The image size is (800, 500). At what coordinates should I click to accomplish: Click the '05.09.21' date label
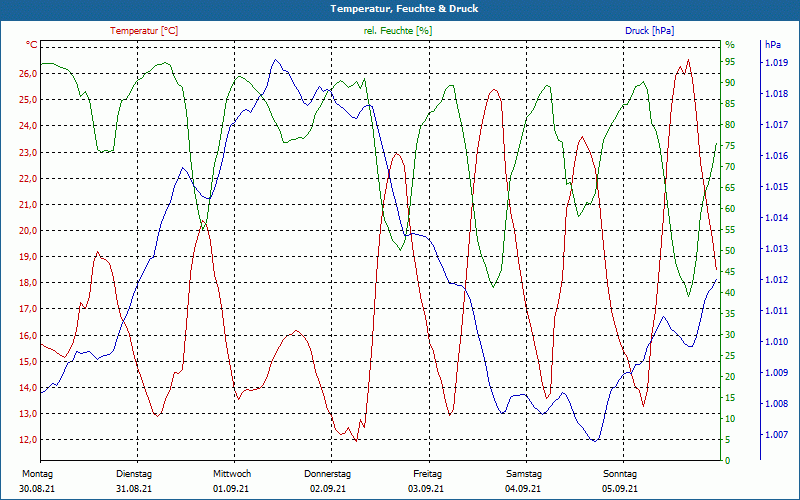pyautogui.click(x=620, y=489)
